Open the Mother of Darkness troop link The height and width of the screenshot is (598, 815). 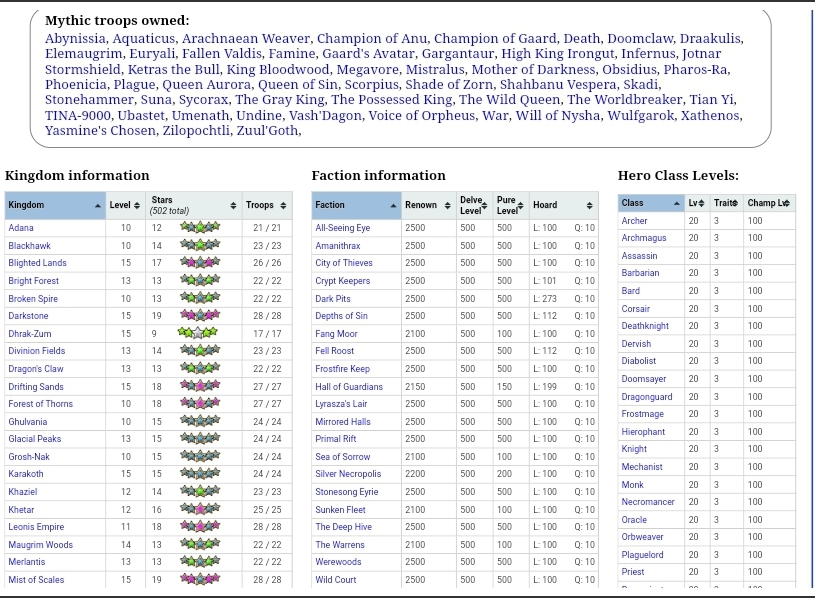click(533, 69)
